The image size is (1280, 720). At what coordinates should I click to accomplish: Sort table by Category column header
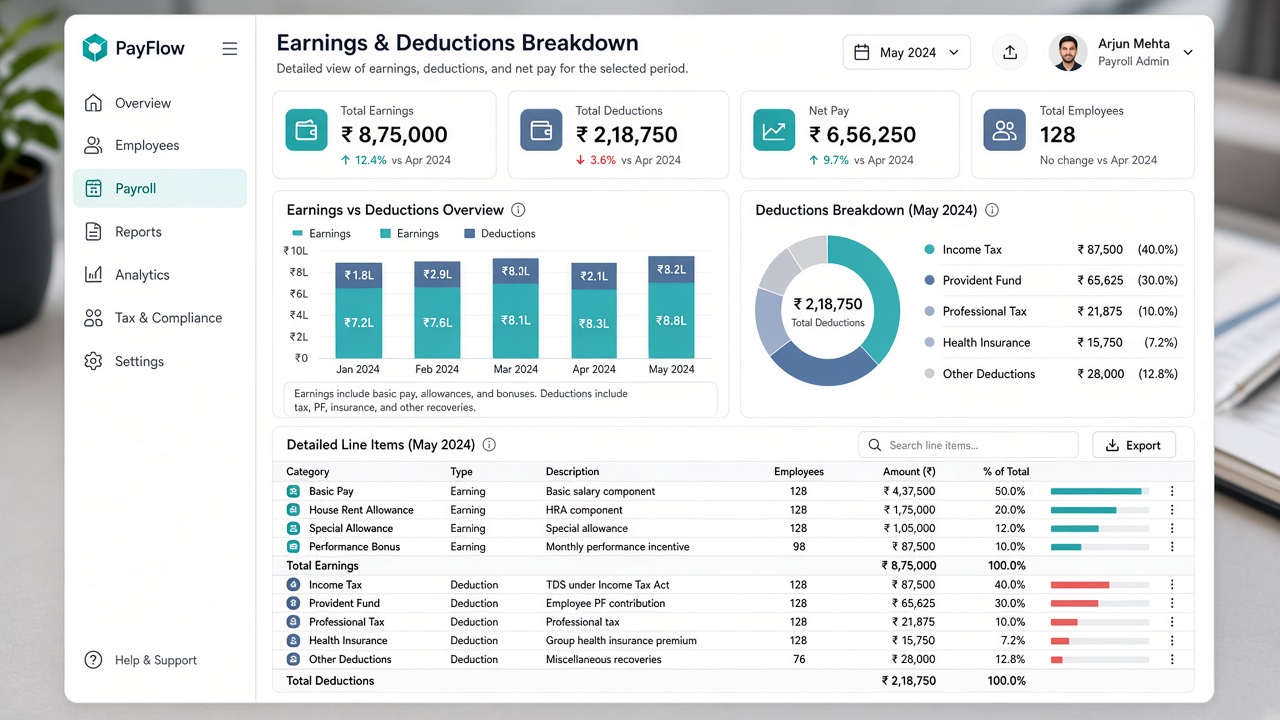point(308,472)
